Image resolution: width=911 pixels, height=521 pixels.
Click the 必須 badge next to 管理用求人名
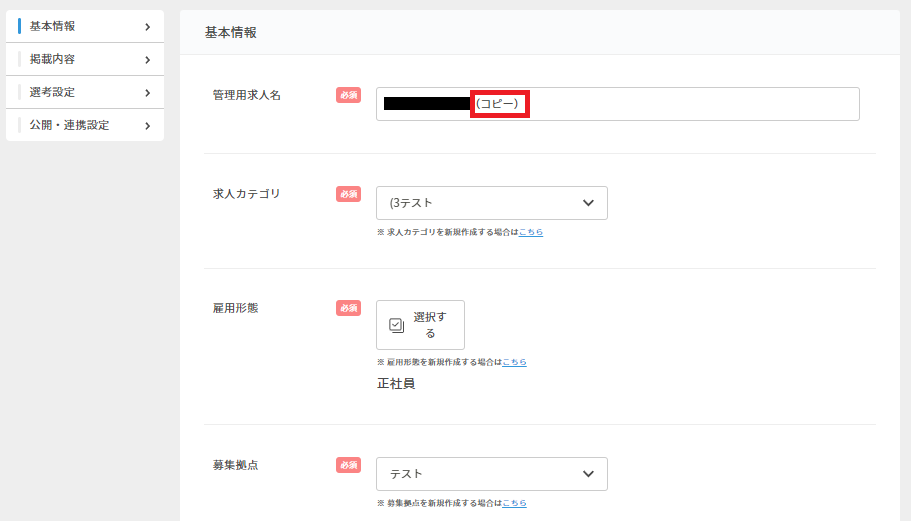pyautogui.click(x=348, y=95)
